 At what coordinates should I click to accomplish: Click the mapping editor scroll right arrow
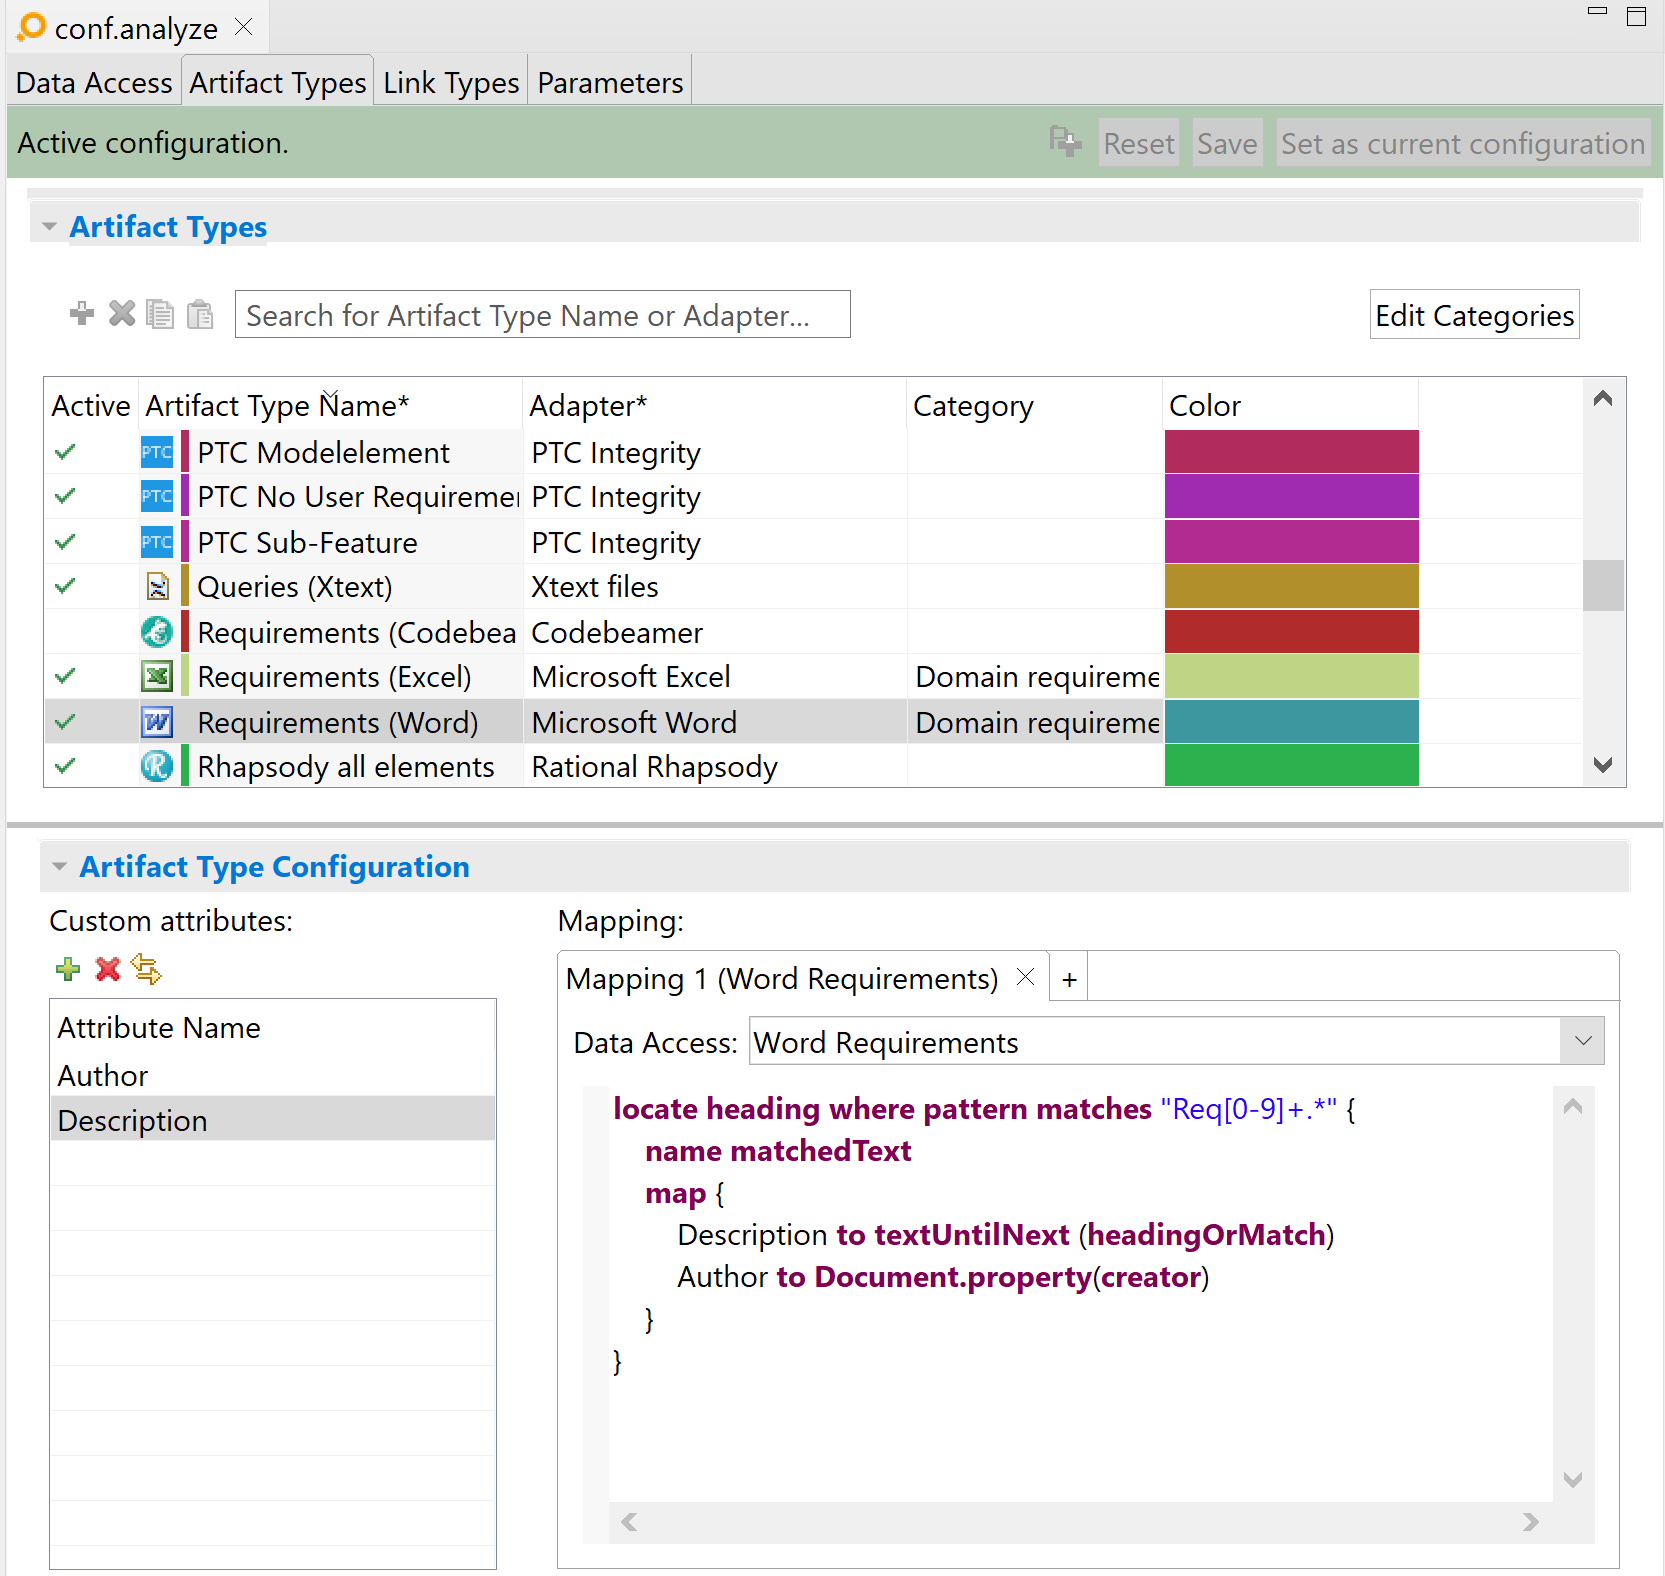1531,1522
